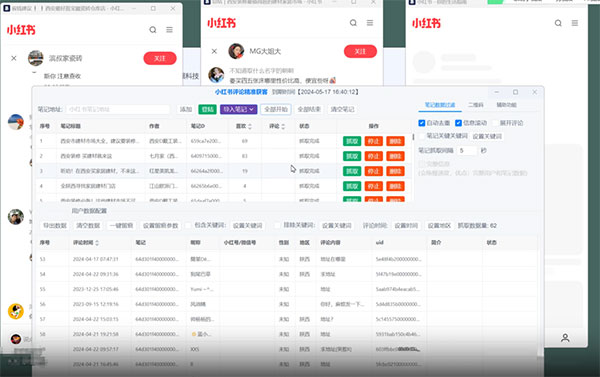Click 停止 for note row 1
Viewport: 600px width, 377px height.
point(373,141)
